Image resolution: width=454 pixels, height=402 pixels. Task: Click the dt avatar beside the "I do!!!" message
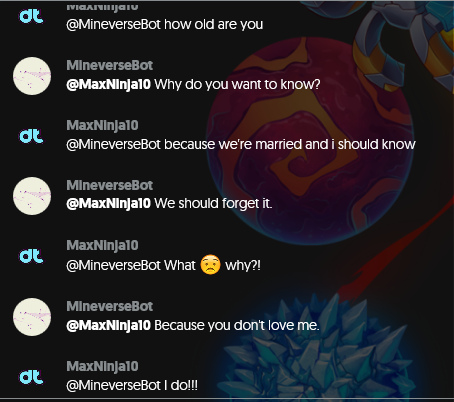click(31, 377)
